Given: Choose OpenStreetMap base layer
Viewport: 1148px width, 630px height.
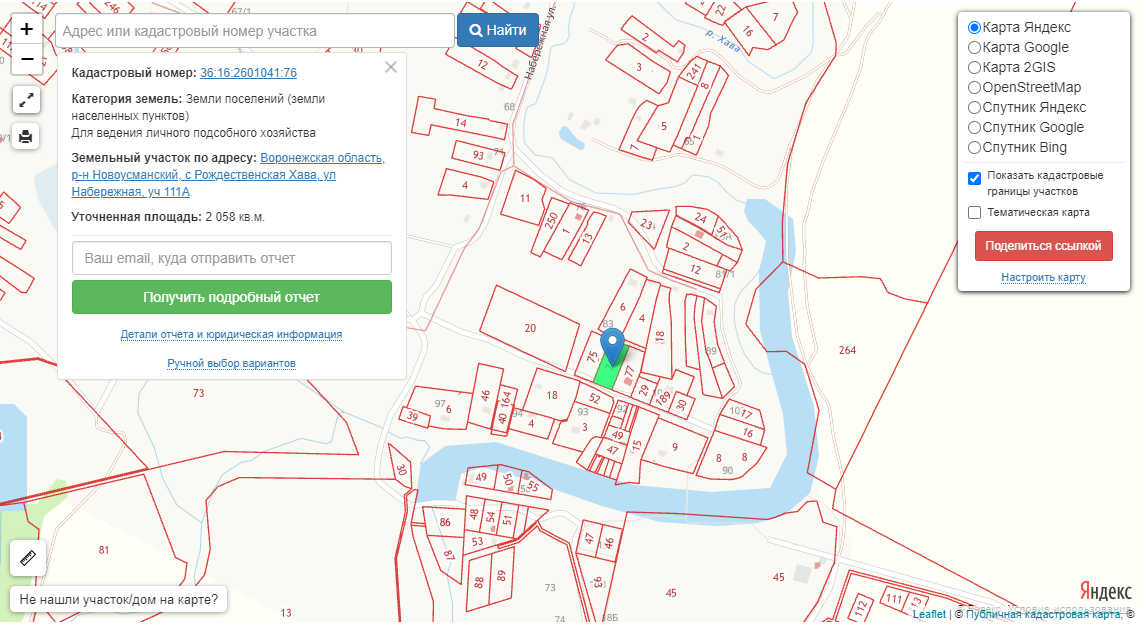Looking at the screenshot, I should [974, 87].
